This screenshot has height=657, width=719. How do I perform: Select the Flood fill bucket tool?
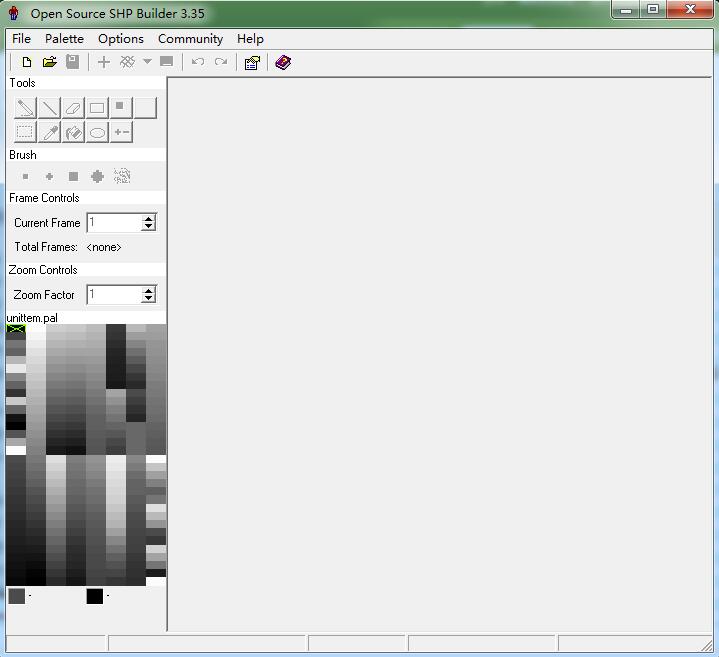click(x=73, y=132)
